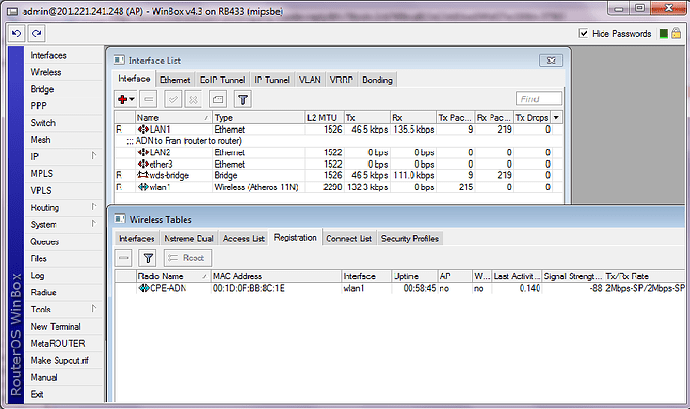
Task: Click the wds-bridge interface icon
Action: [143, 175]
